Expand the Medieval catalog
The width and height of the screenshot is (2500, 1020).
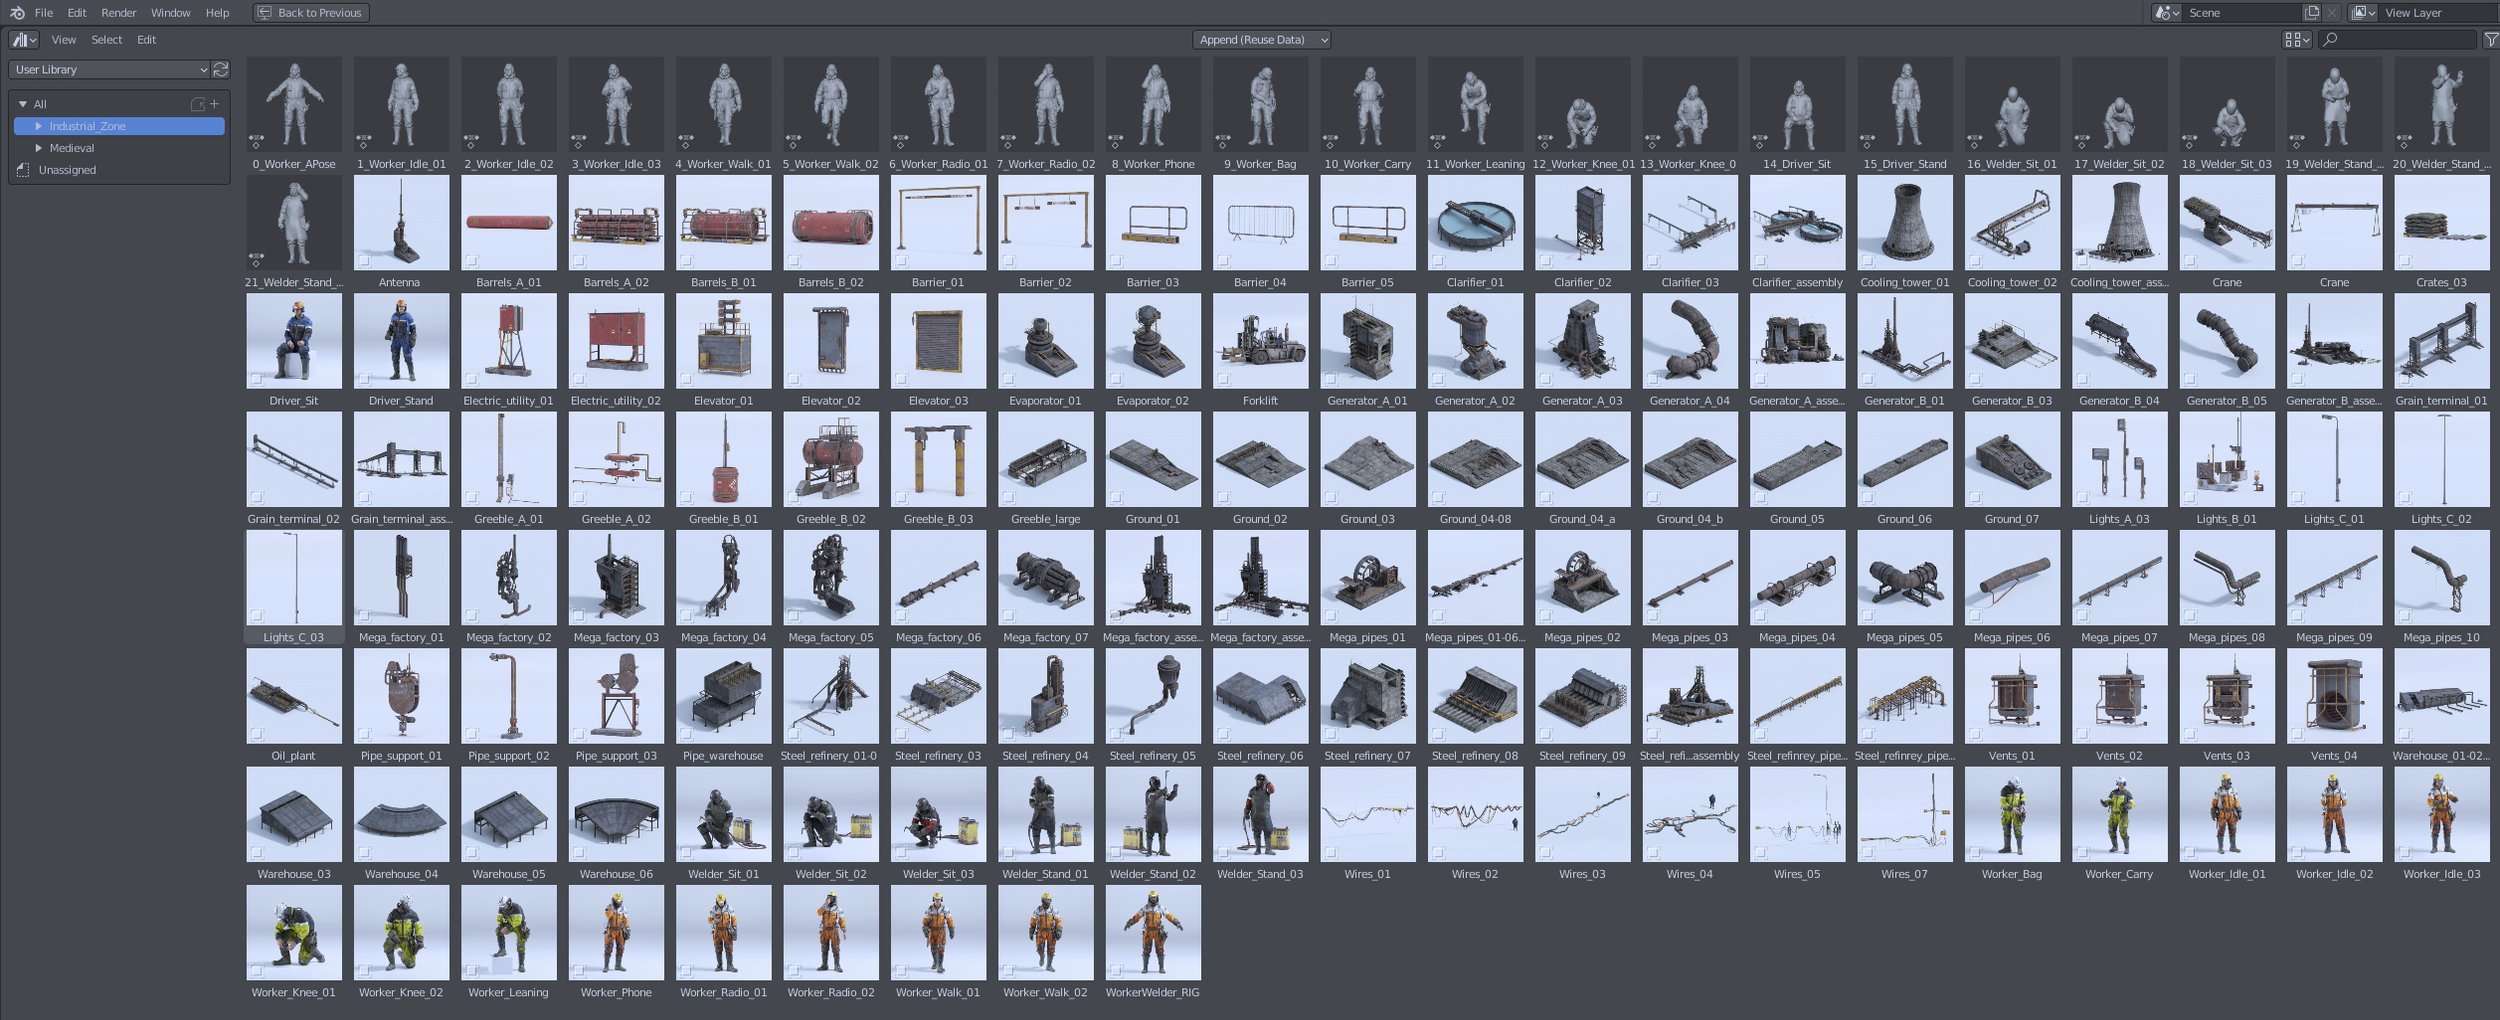39,148
